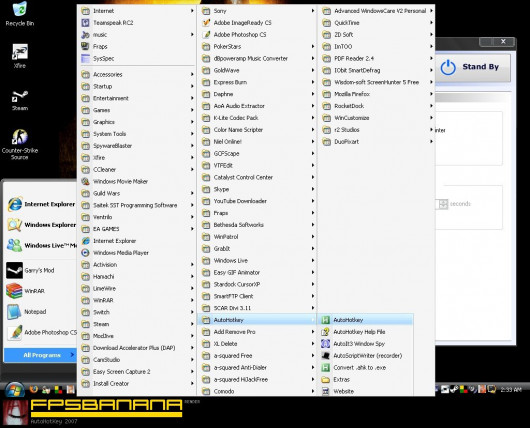Click the Windows Start orb

[x=14, y=390]
